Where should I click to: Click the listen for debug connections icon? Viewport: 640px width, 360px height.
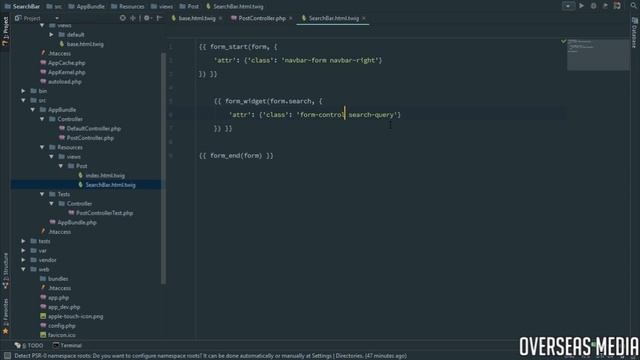pyautogui.click(x=617, y=6)
